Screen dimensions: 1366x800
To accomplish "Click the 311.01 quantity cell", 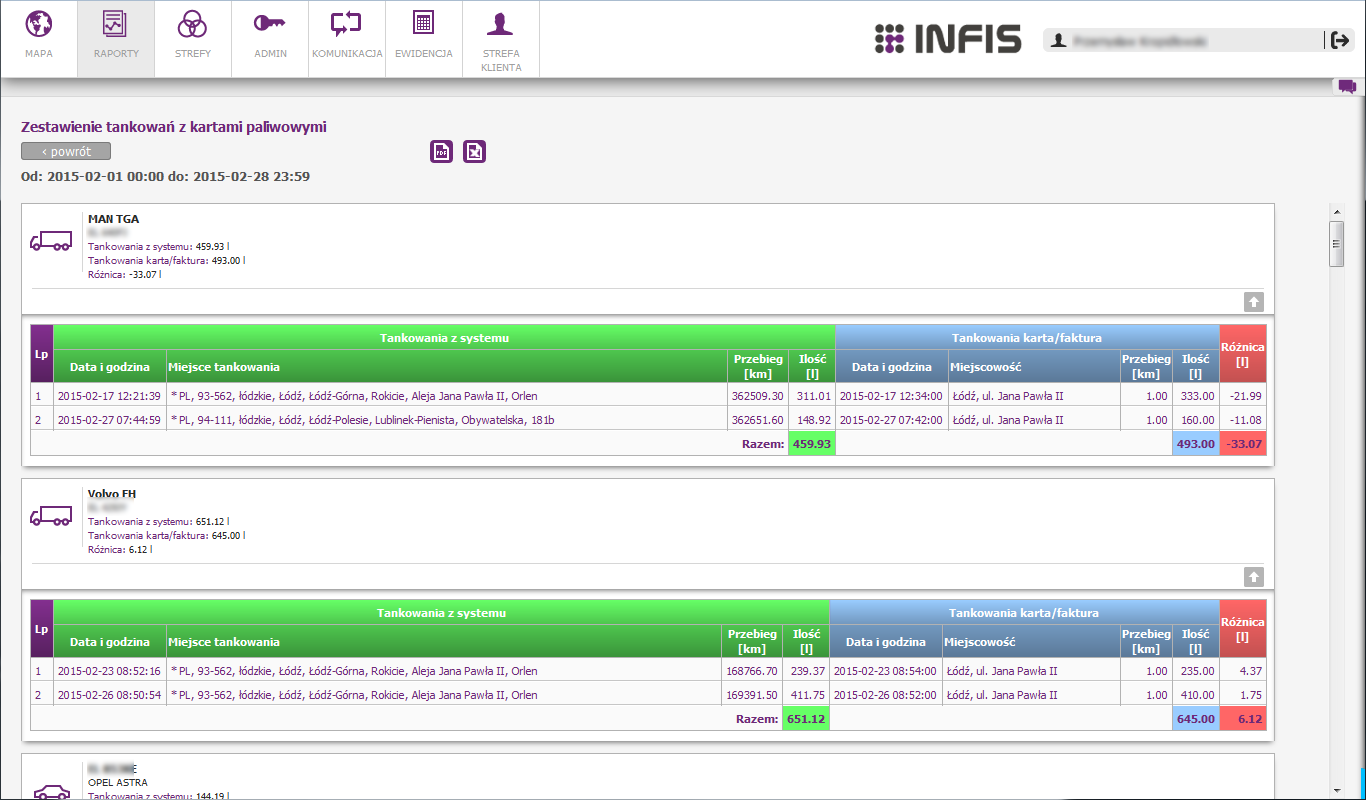I will coord(812,396).
